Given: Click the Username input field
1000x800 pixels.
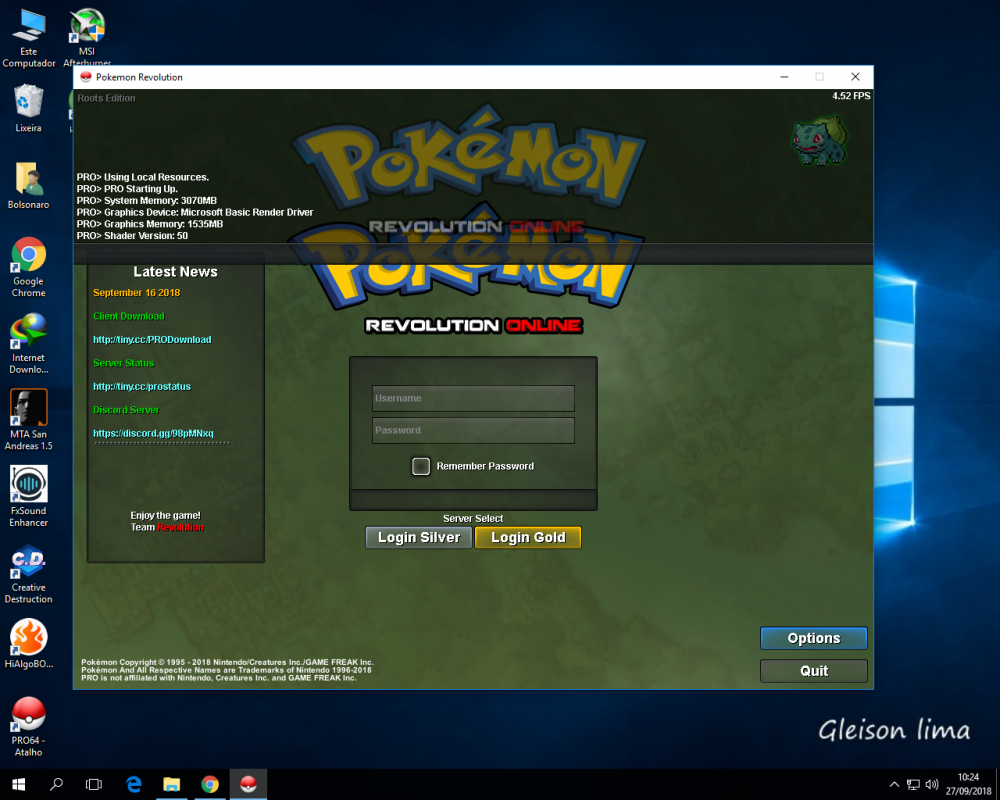Looking at the screenshot, I should pyautogui.click(x=473, y=398).
